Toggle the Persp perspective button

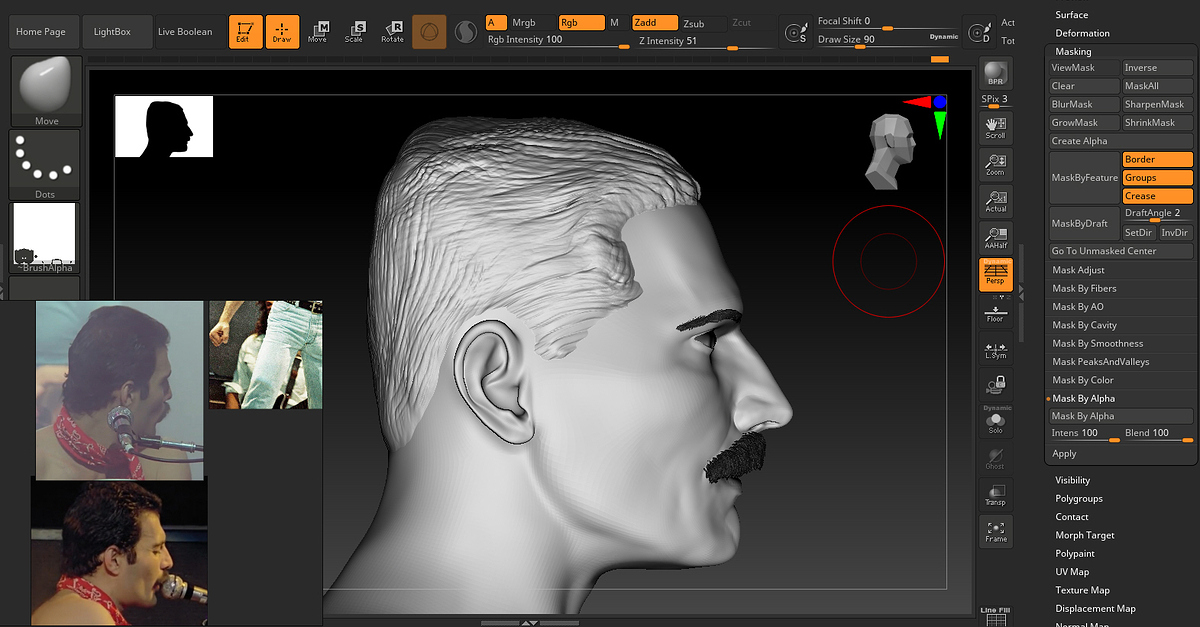click(x=995, y=274)
